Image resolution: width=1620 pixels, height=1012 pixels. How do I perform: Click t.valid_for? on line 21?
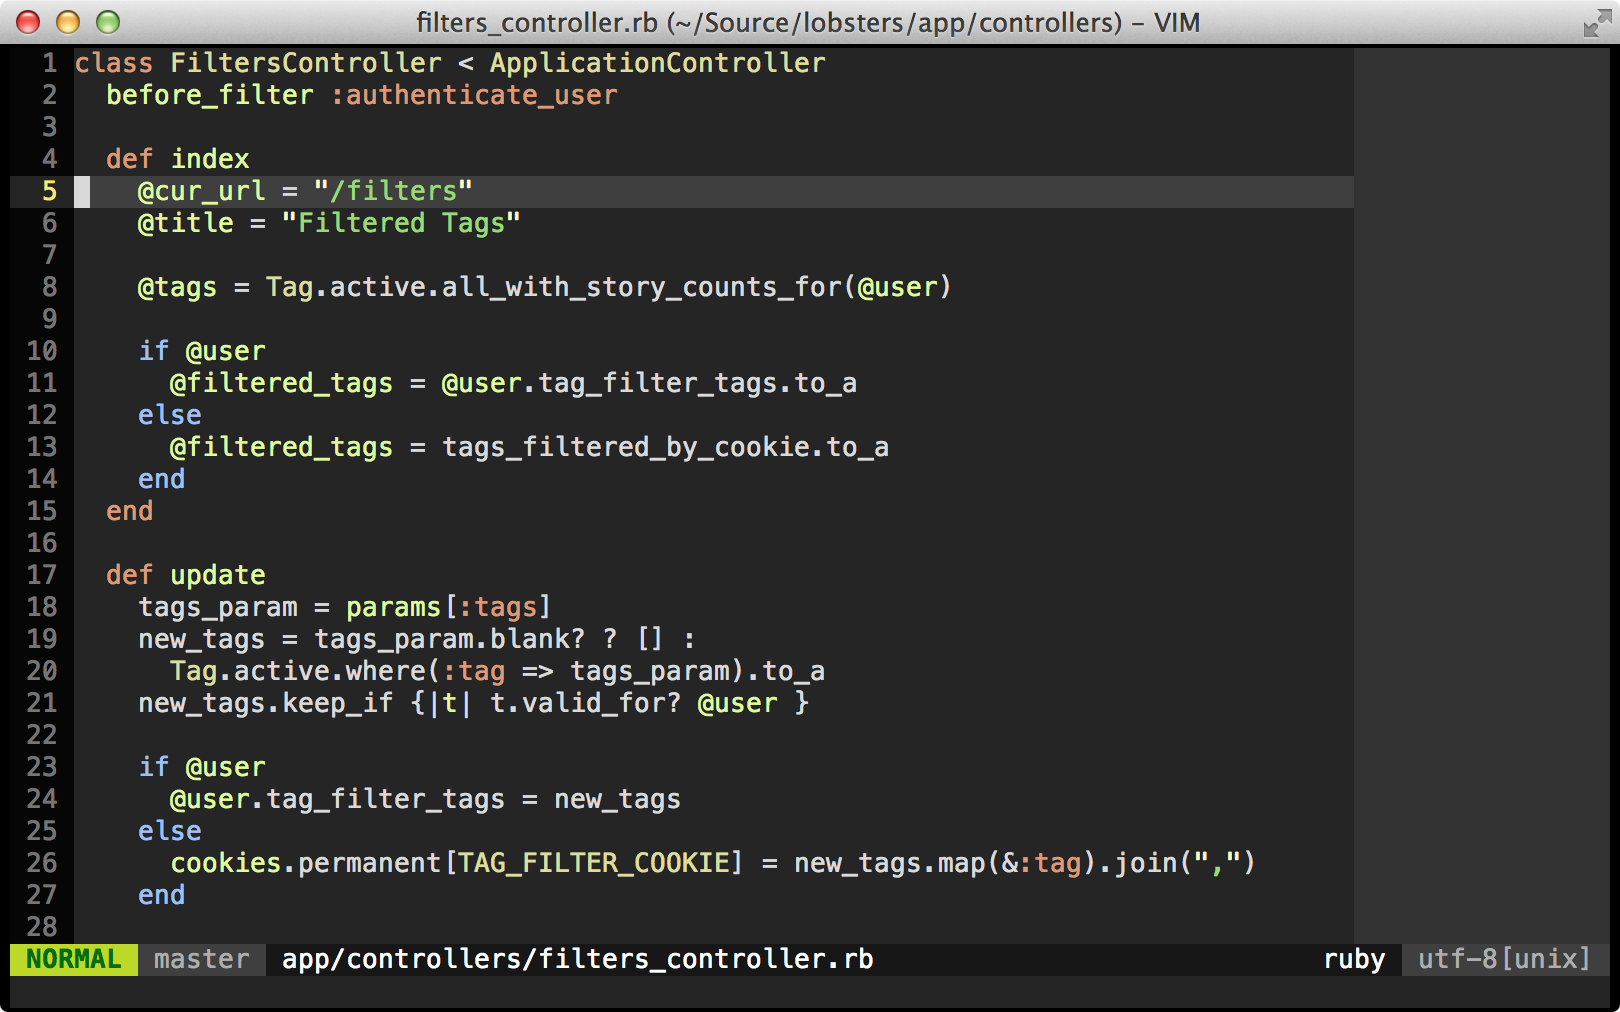click(586, 703)
